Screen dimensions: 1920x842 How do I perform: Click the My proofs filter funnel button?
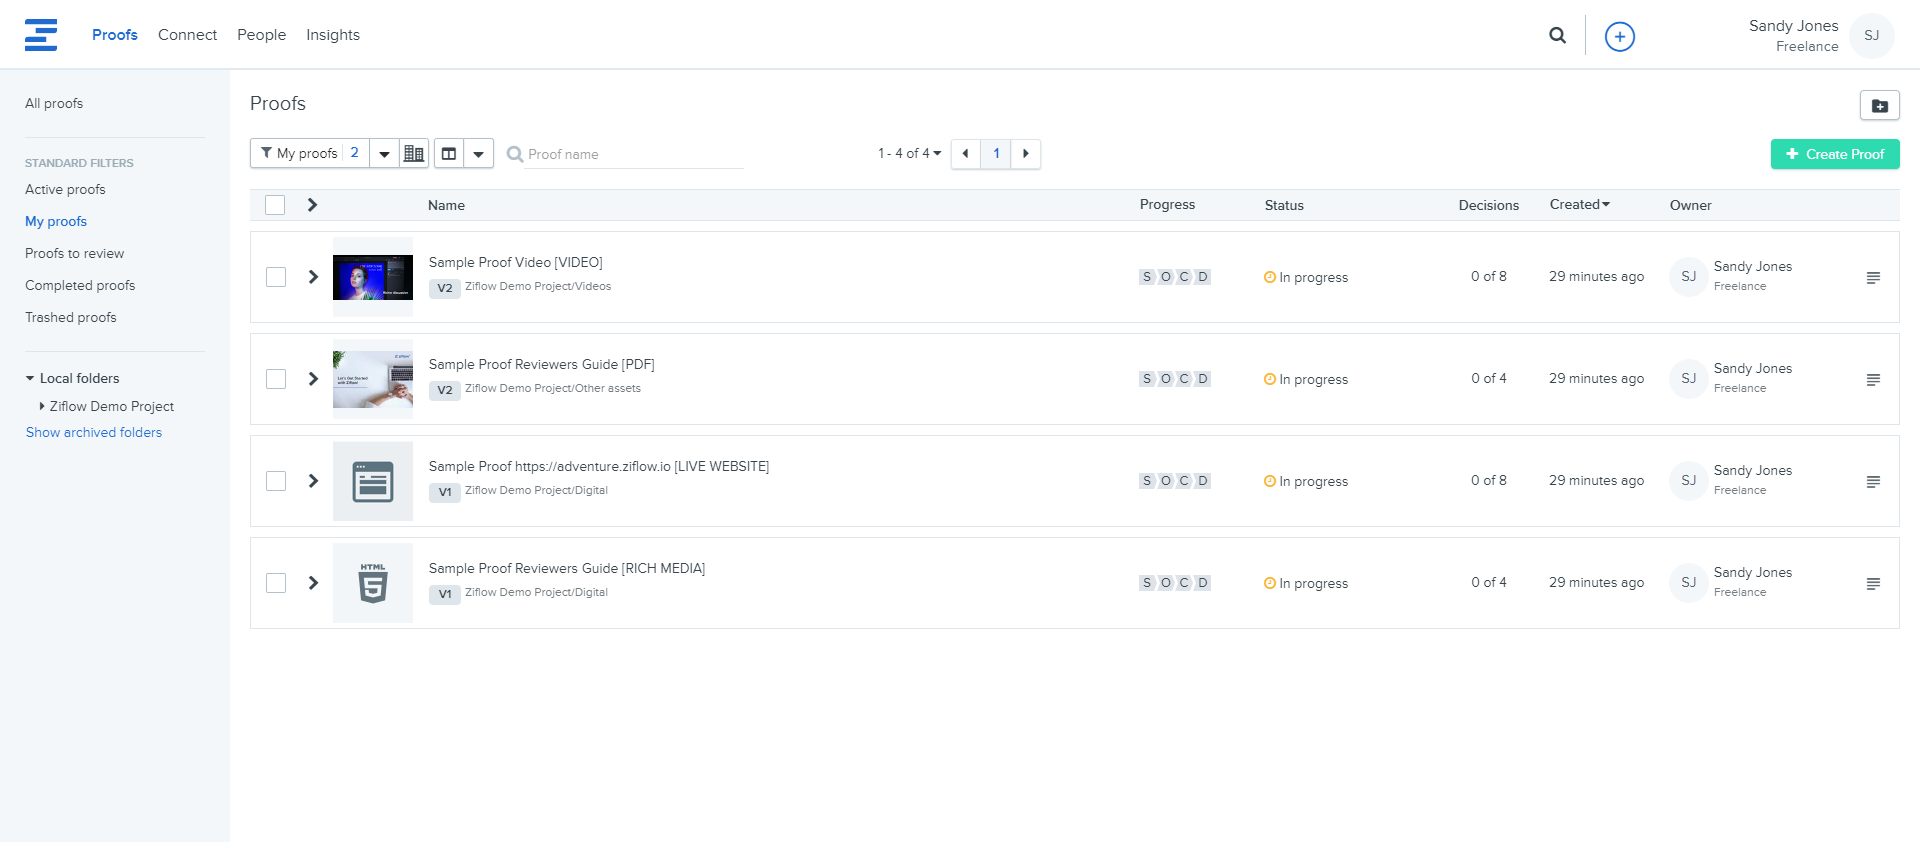coord(310,153)
